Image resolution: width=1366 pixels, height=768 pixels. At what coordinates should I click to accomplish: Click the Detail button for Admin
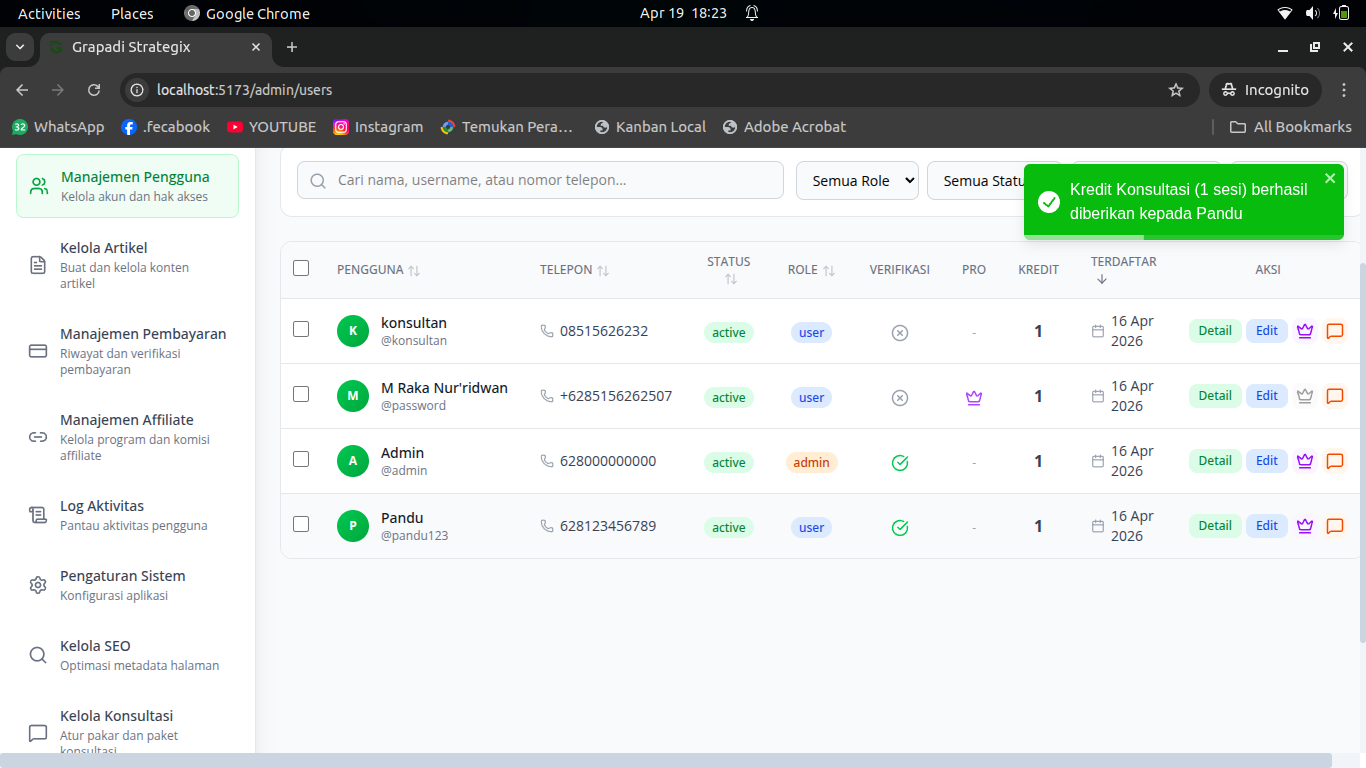click(x=1214, y=461)
